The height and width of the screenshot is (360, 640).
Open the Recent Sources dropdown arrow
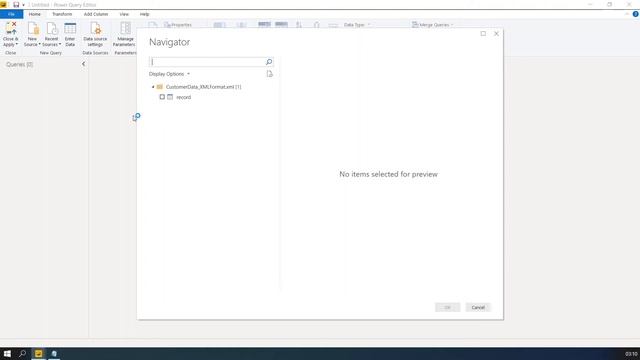[60, 44]
